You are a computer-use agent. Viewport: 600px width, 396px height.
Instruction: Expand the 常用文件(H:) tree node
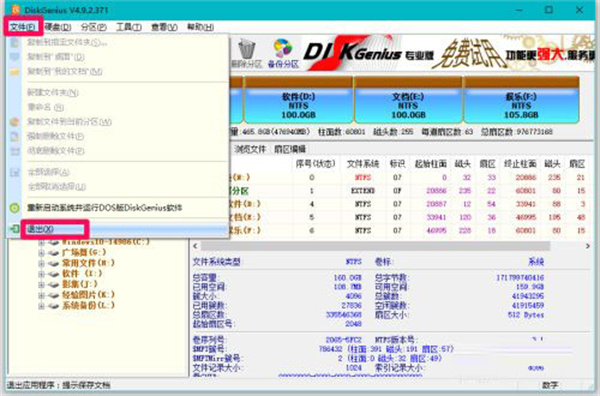point(41,264)
